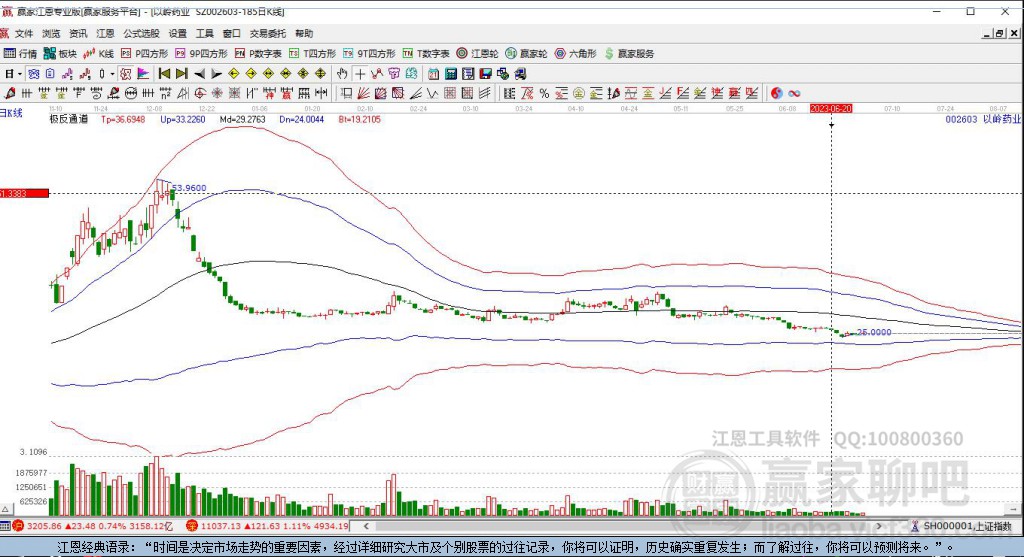Screen dimensions: 1024x557
Task: Click the 53.9600 high price label
Action: 189,188
